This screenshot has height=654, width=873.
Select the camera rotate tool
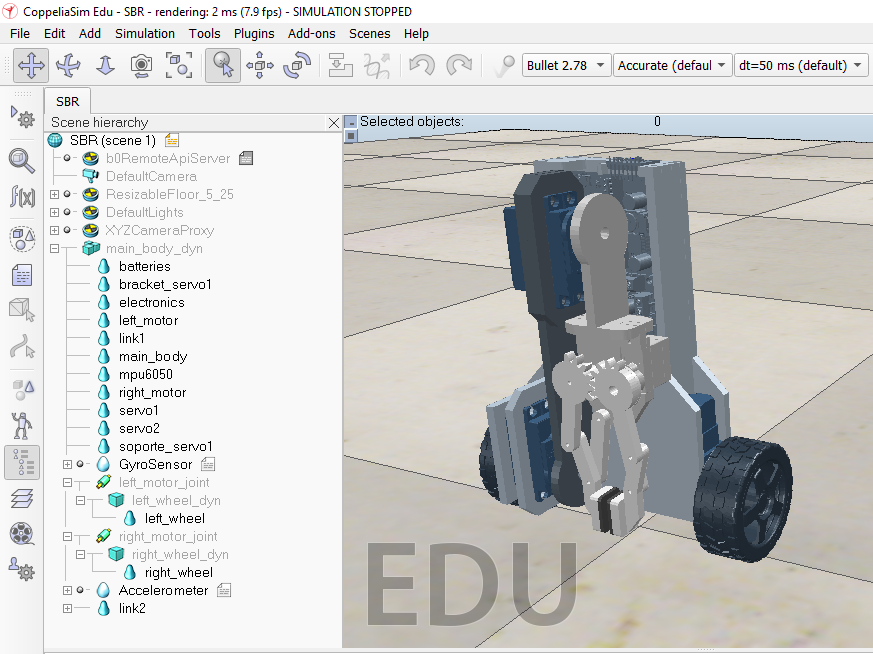click(x=68, y=66)
